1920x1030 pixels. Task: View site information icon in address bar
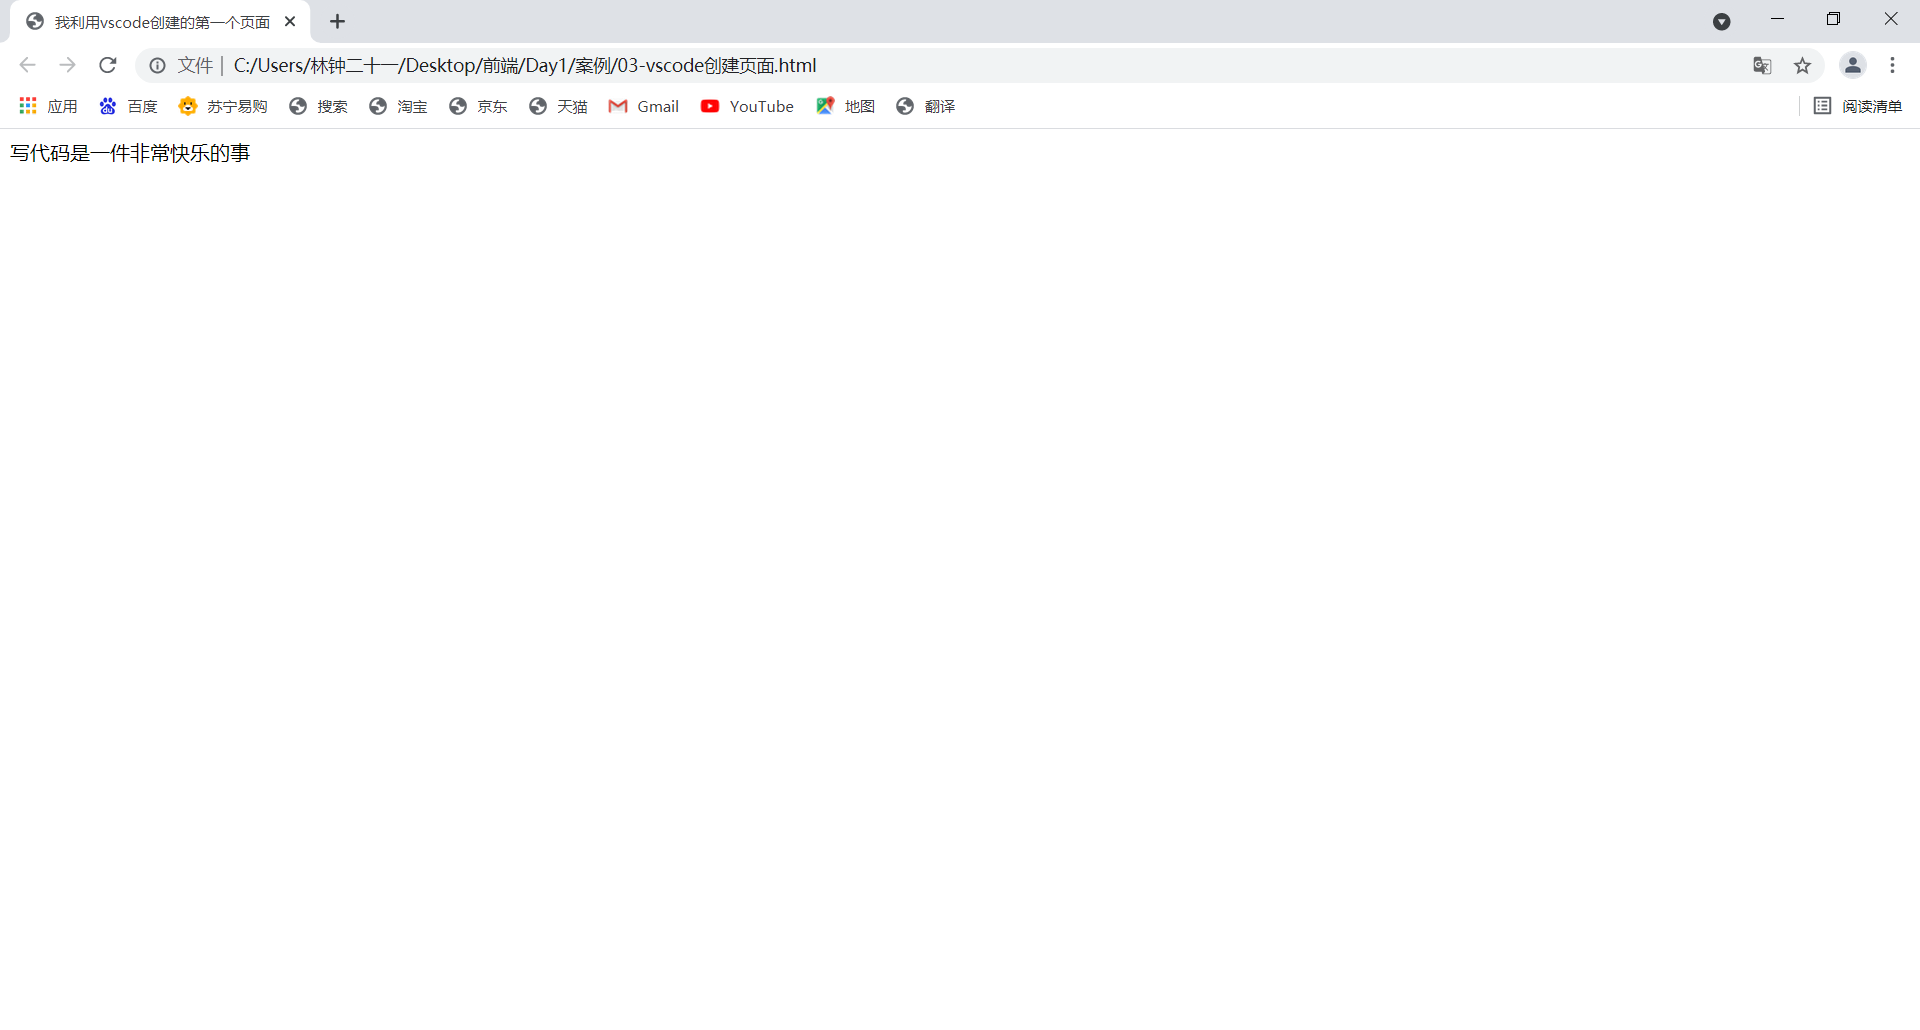(157, 65)
